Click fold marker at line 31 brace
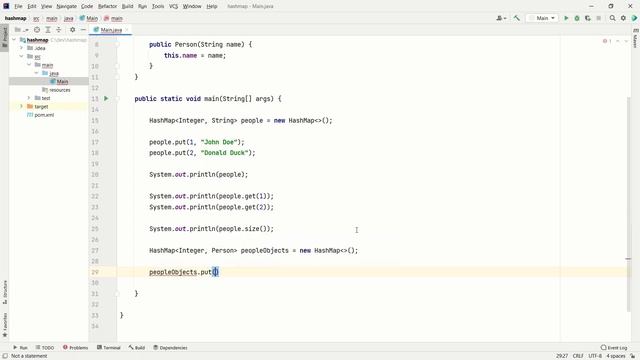 point(117,293)
